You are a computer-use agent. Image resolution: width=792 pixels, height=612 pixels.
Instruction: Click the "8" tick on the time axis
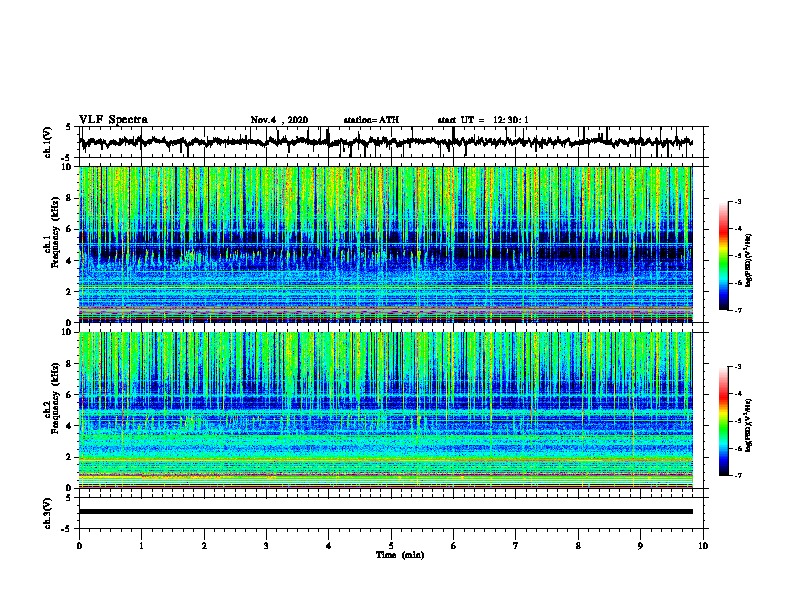[578, 546]
